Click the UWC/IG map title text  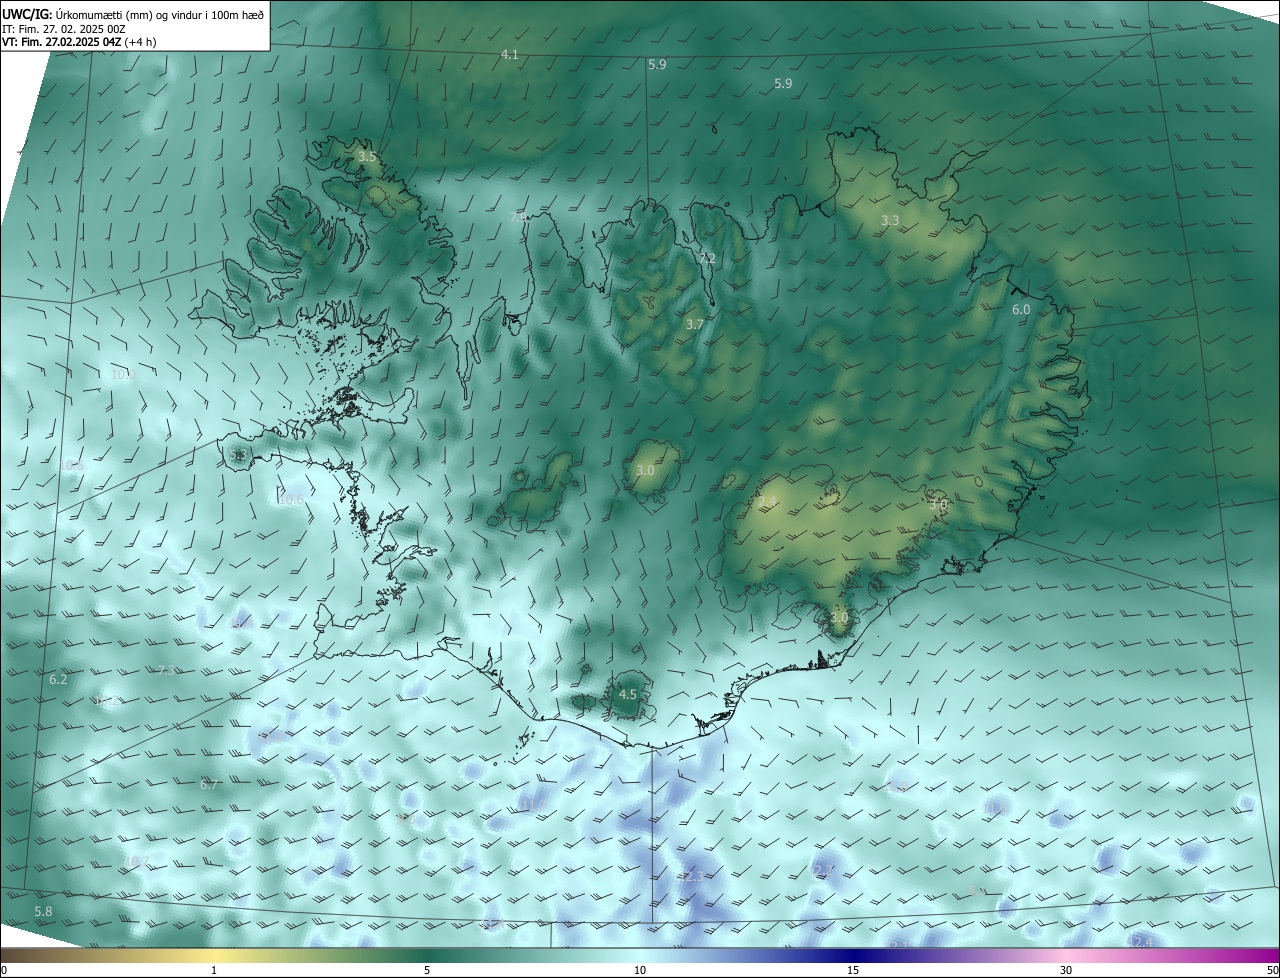(133, 14)
